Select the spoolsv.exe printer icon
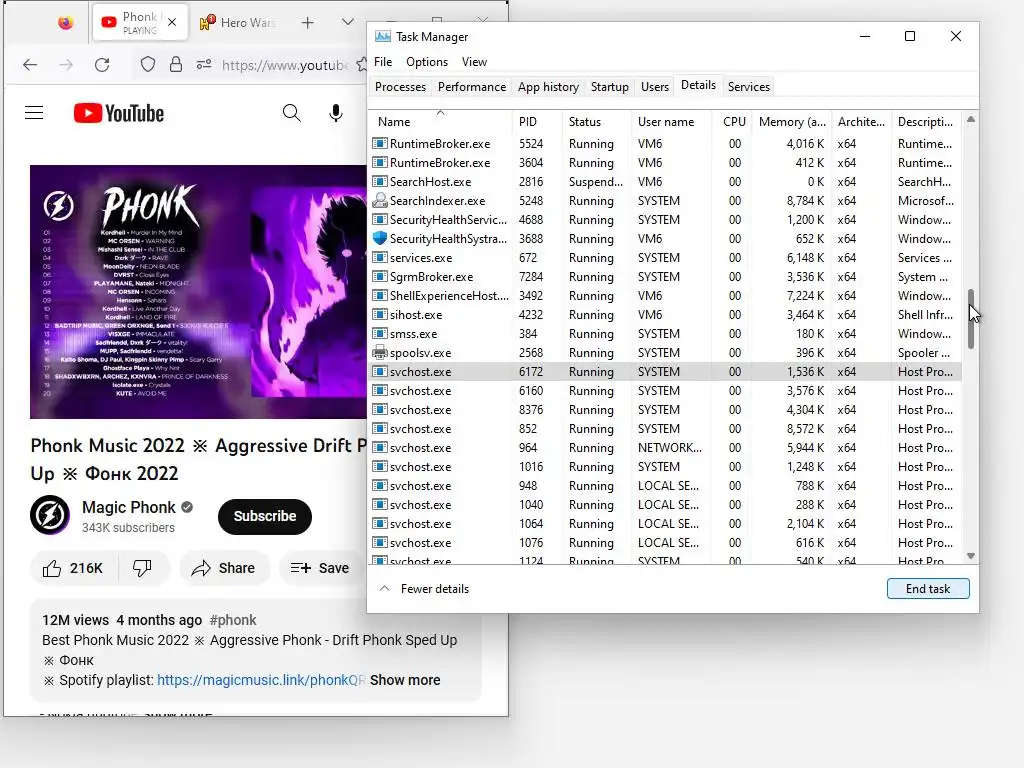Viewport: 1024px width, 768px height. (x=379, y=353)
